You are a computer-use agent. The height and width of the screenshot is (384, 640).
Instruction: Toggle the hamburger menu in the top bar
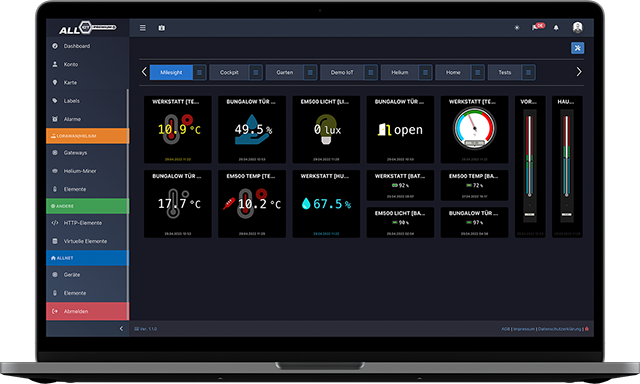(x=142, y=28)
